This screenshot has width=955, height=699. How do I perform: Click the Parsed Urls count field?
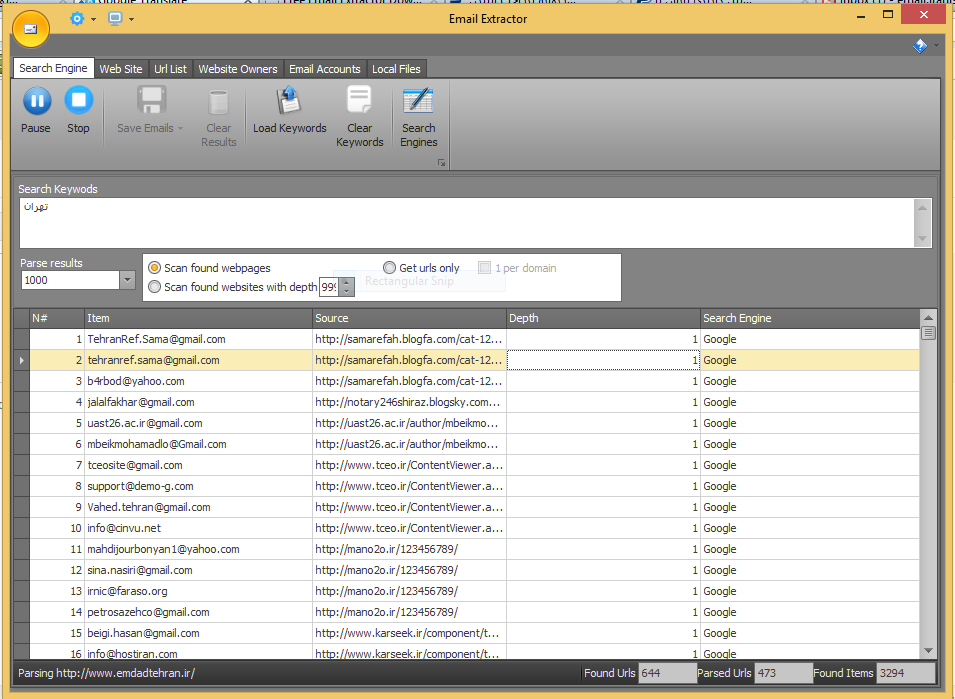783,673
